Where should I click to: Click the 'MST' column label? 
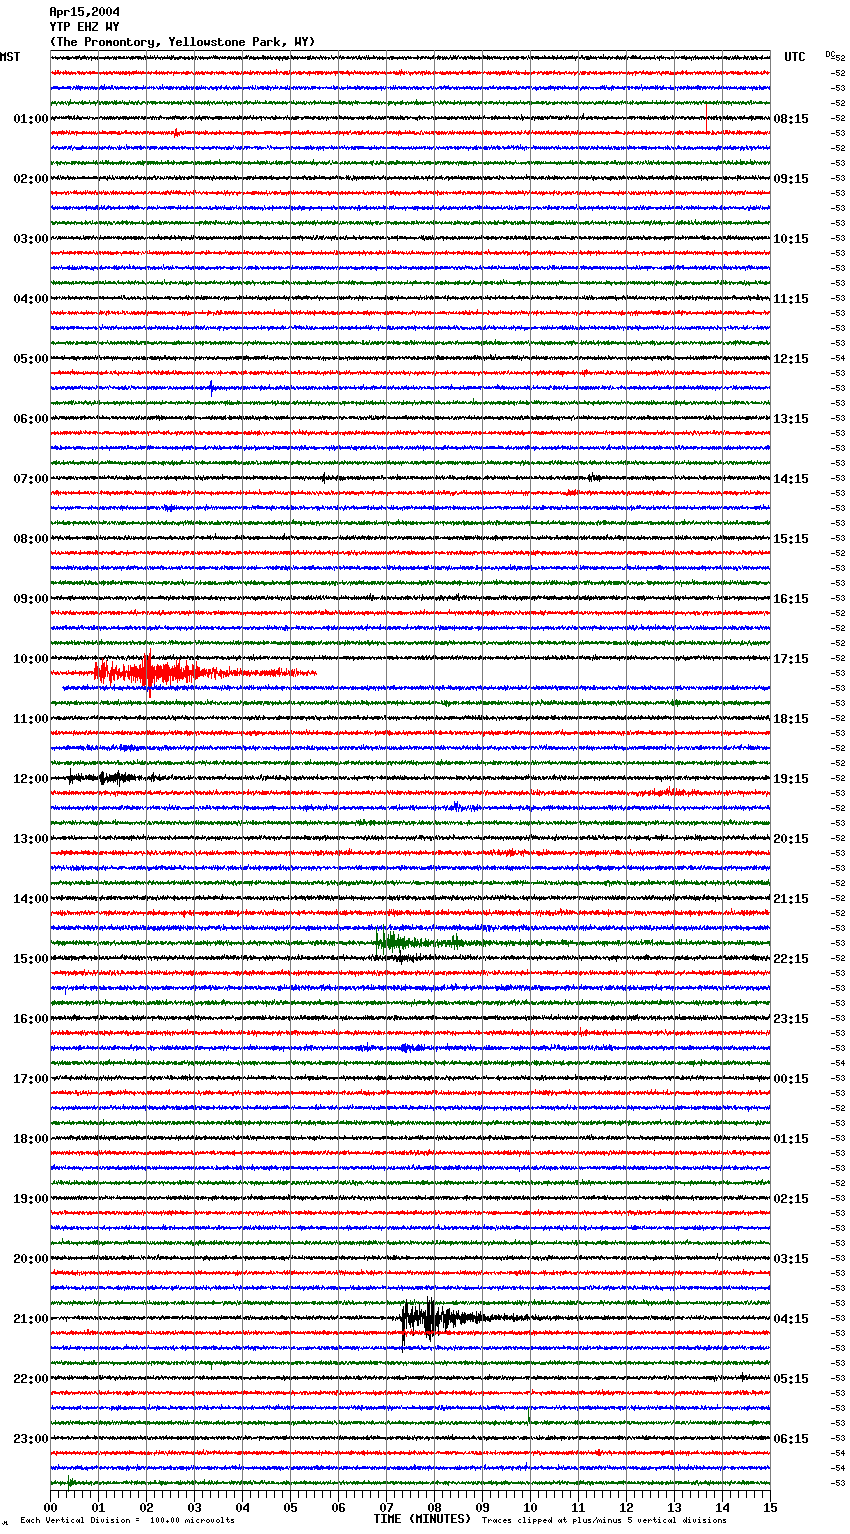point(10,57)
